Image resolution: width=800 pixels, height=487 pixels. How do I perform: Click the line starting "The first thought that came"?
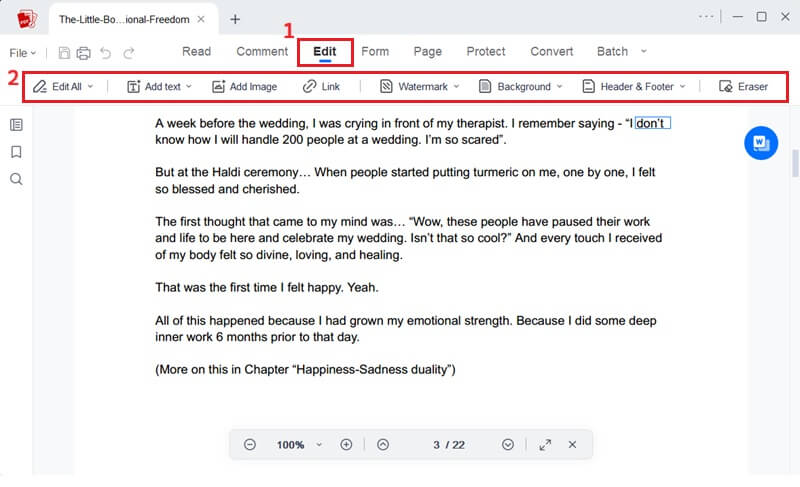403,222
